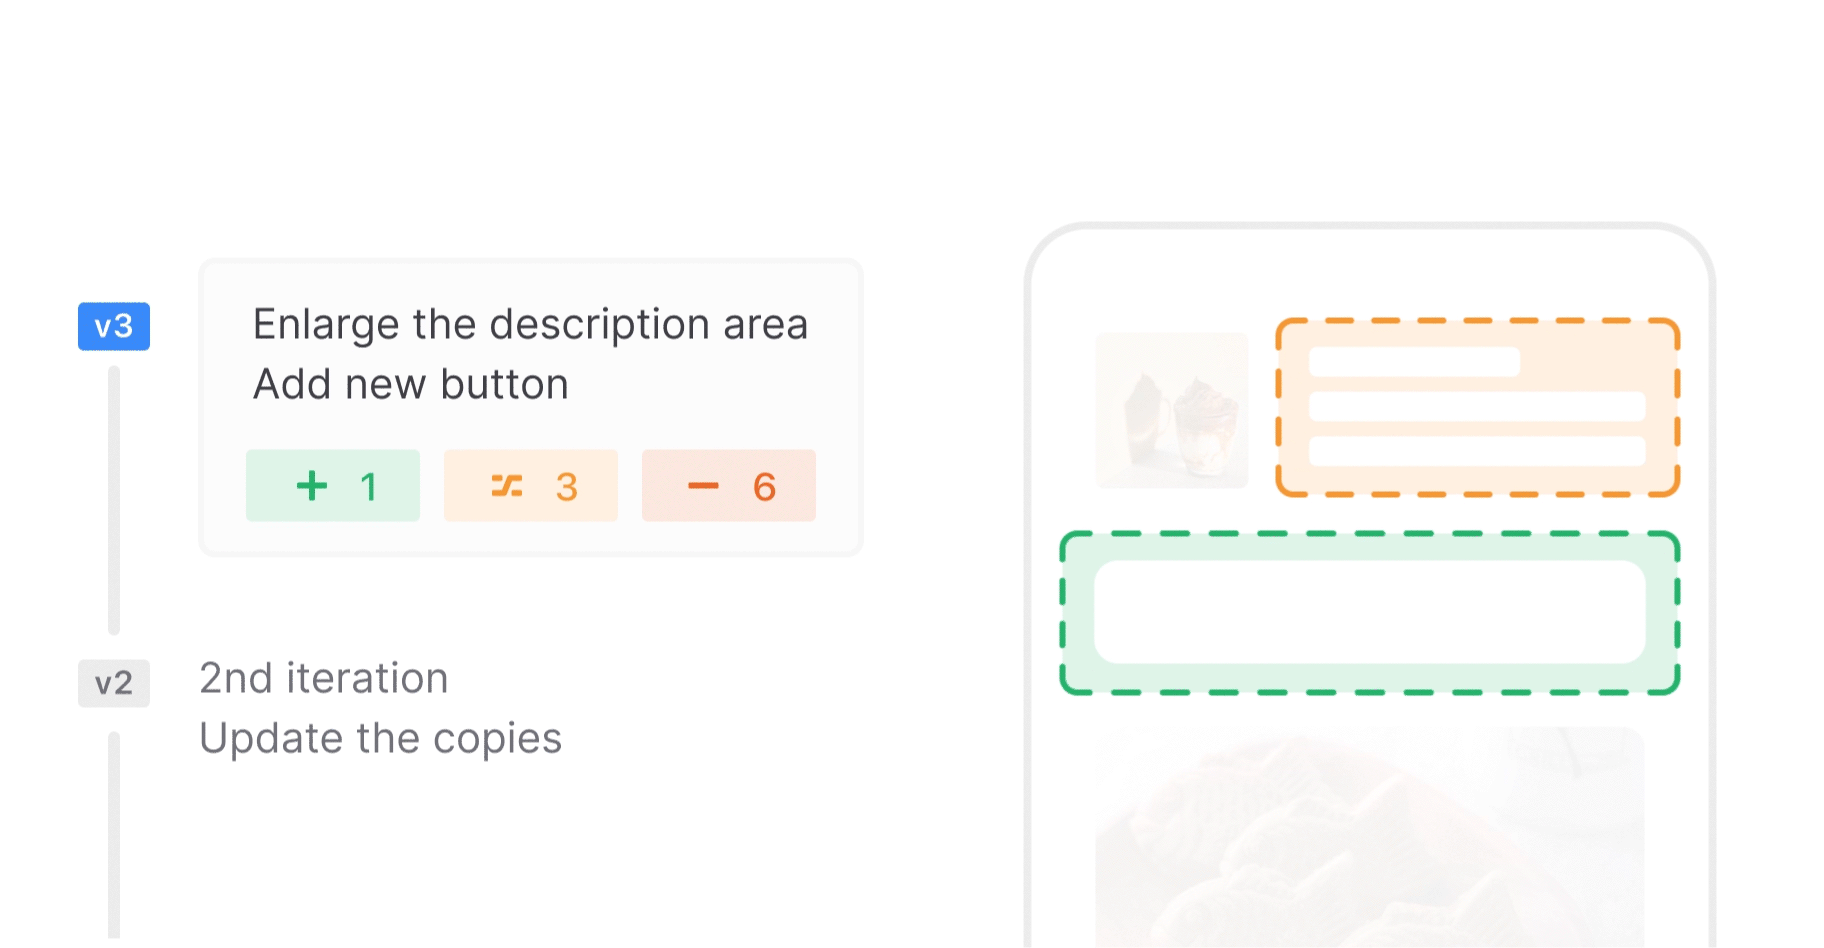Click 'Enlarge the description area' text
1824x948 pixels.
(x=530, y=325)
